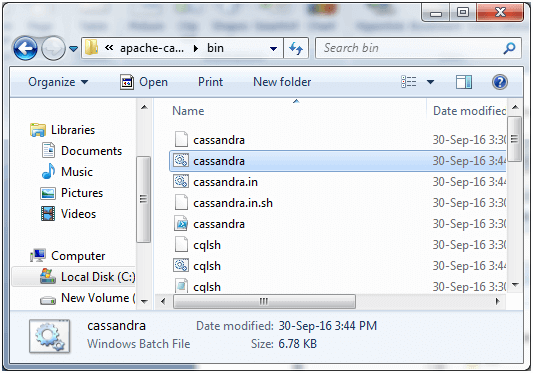Open the Videos library

pyautogui.click(x=79, y=214)
